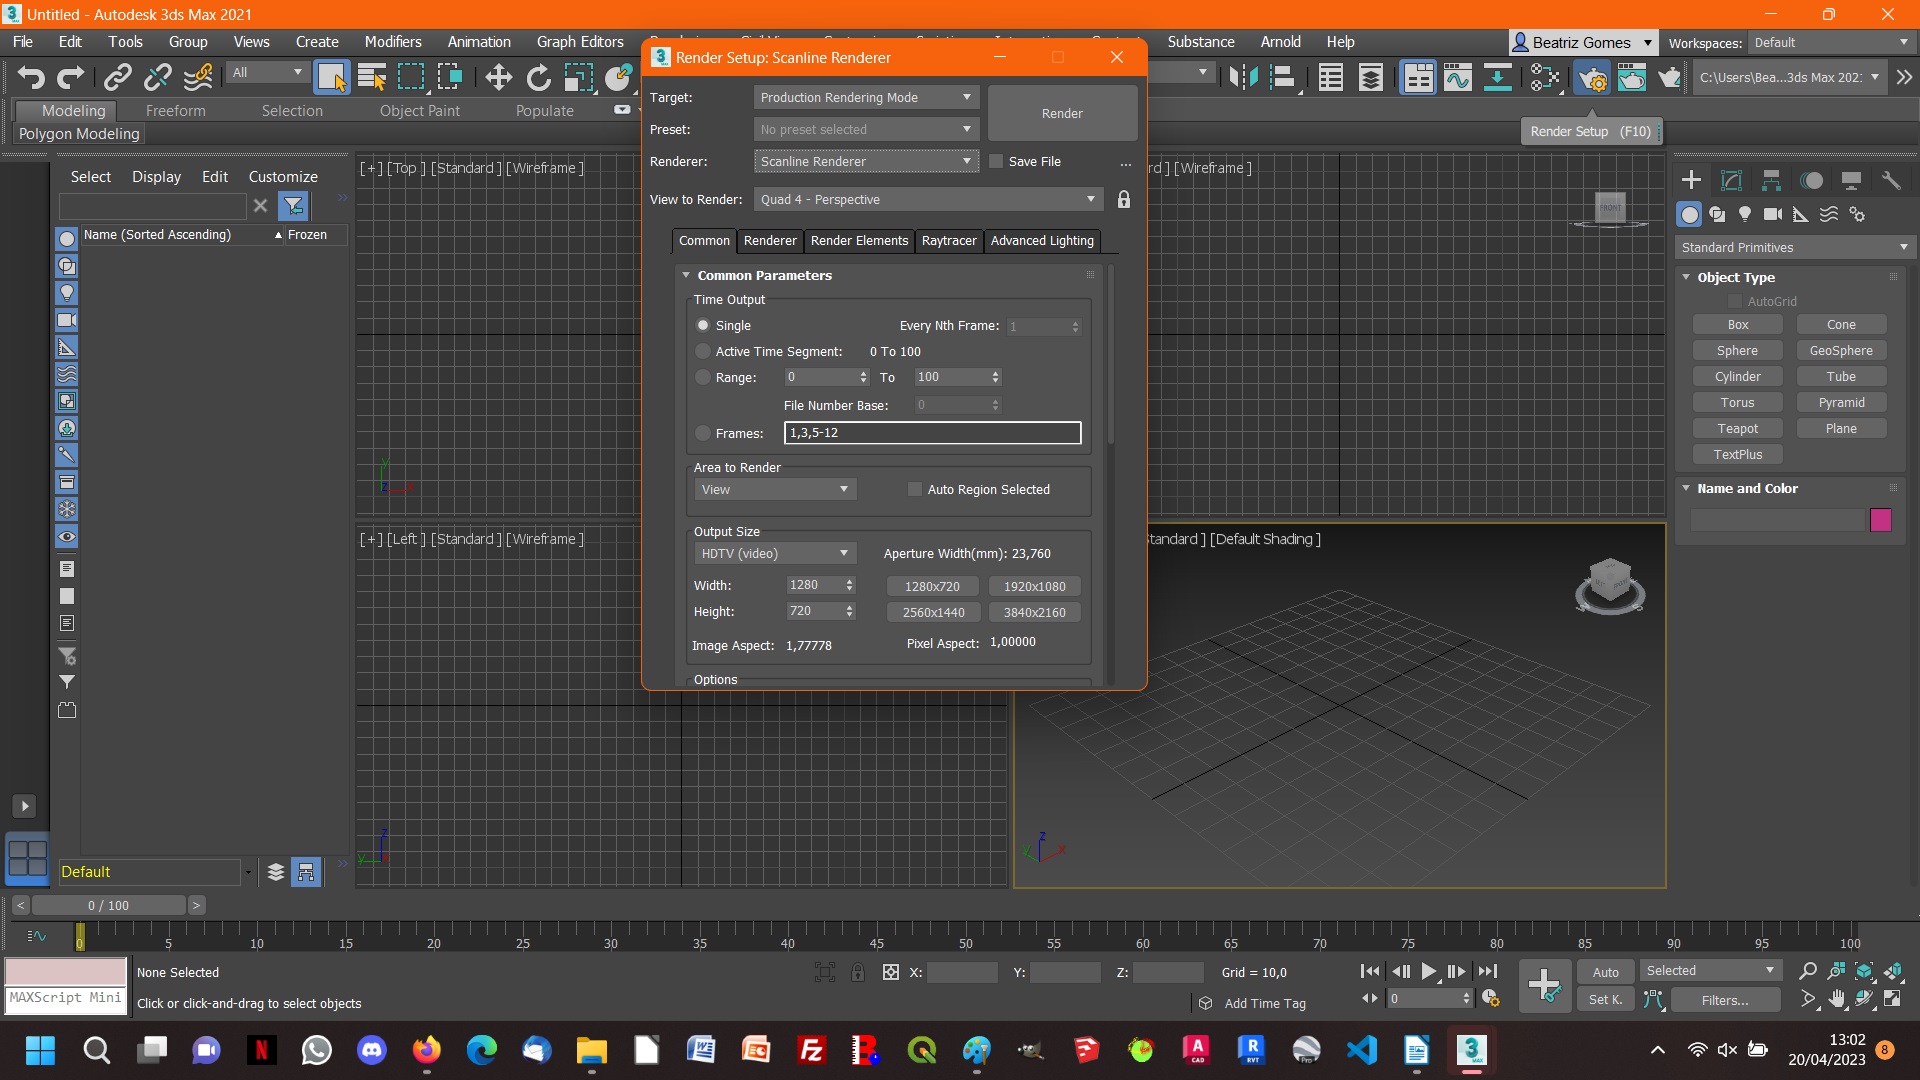The height and width of the screenshot is (1080, 1920).
Task: Choose the Select and Move tool
Action: [x=498, y=77]
